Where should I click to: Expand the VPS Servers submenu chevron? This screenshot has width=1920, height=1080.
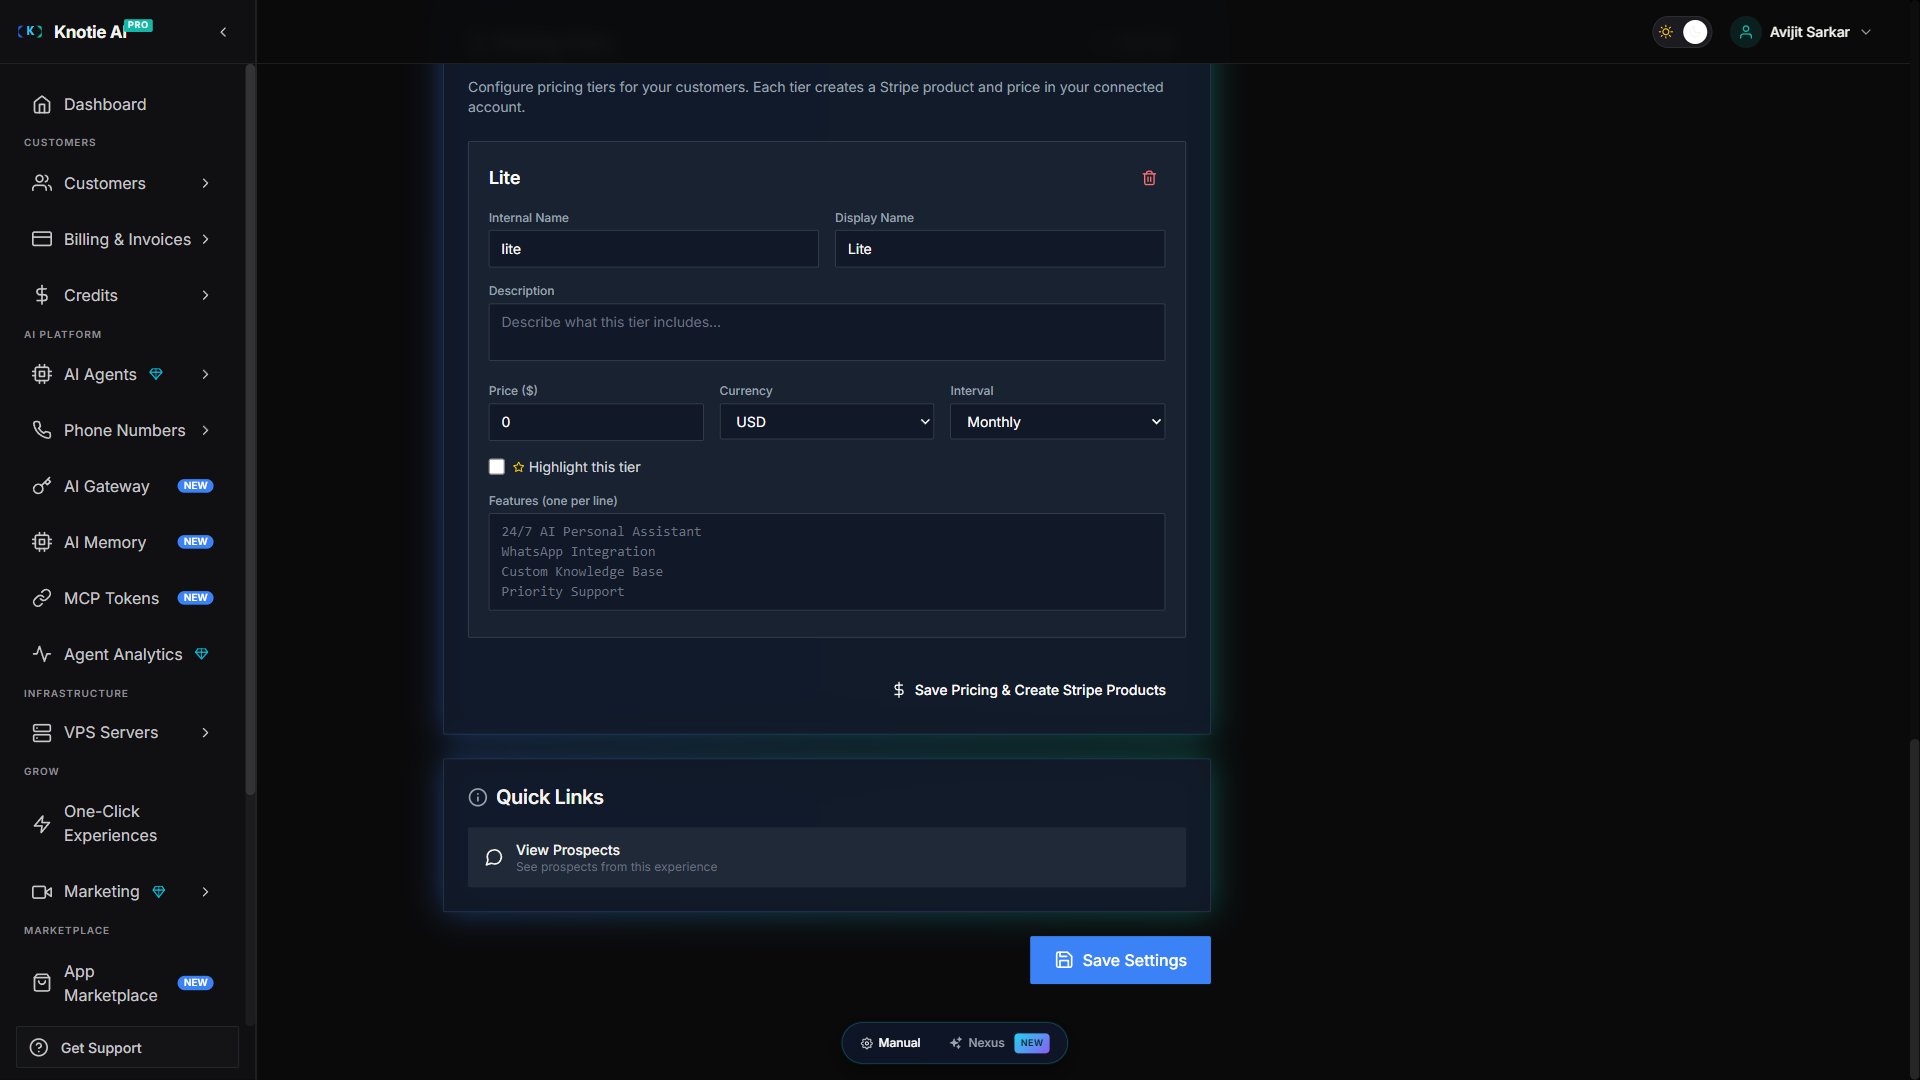coord(206,733)
